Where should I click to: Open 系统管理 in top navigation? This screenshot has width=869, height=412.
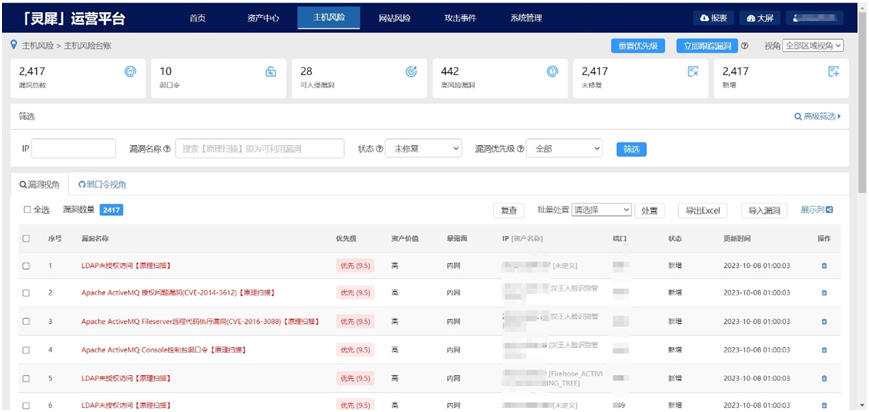pyautogui.click(x=526, y=18)
